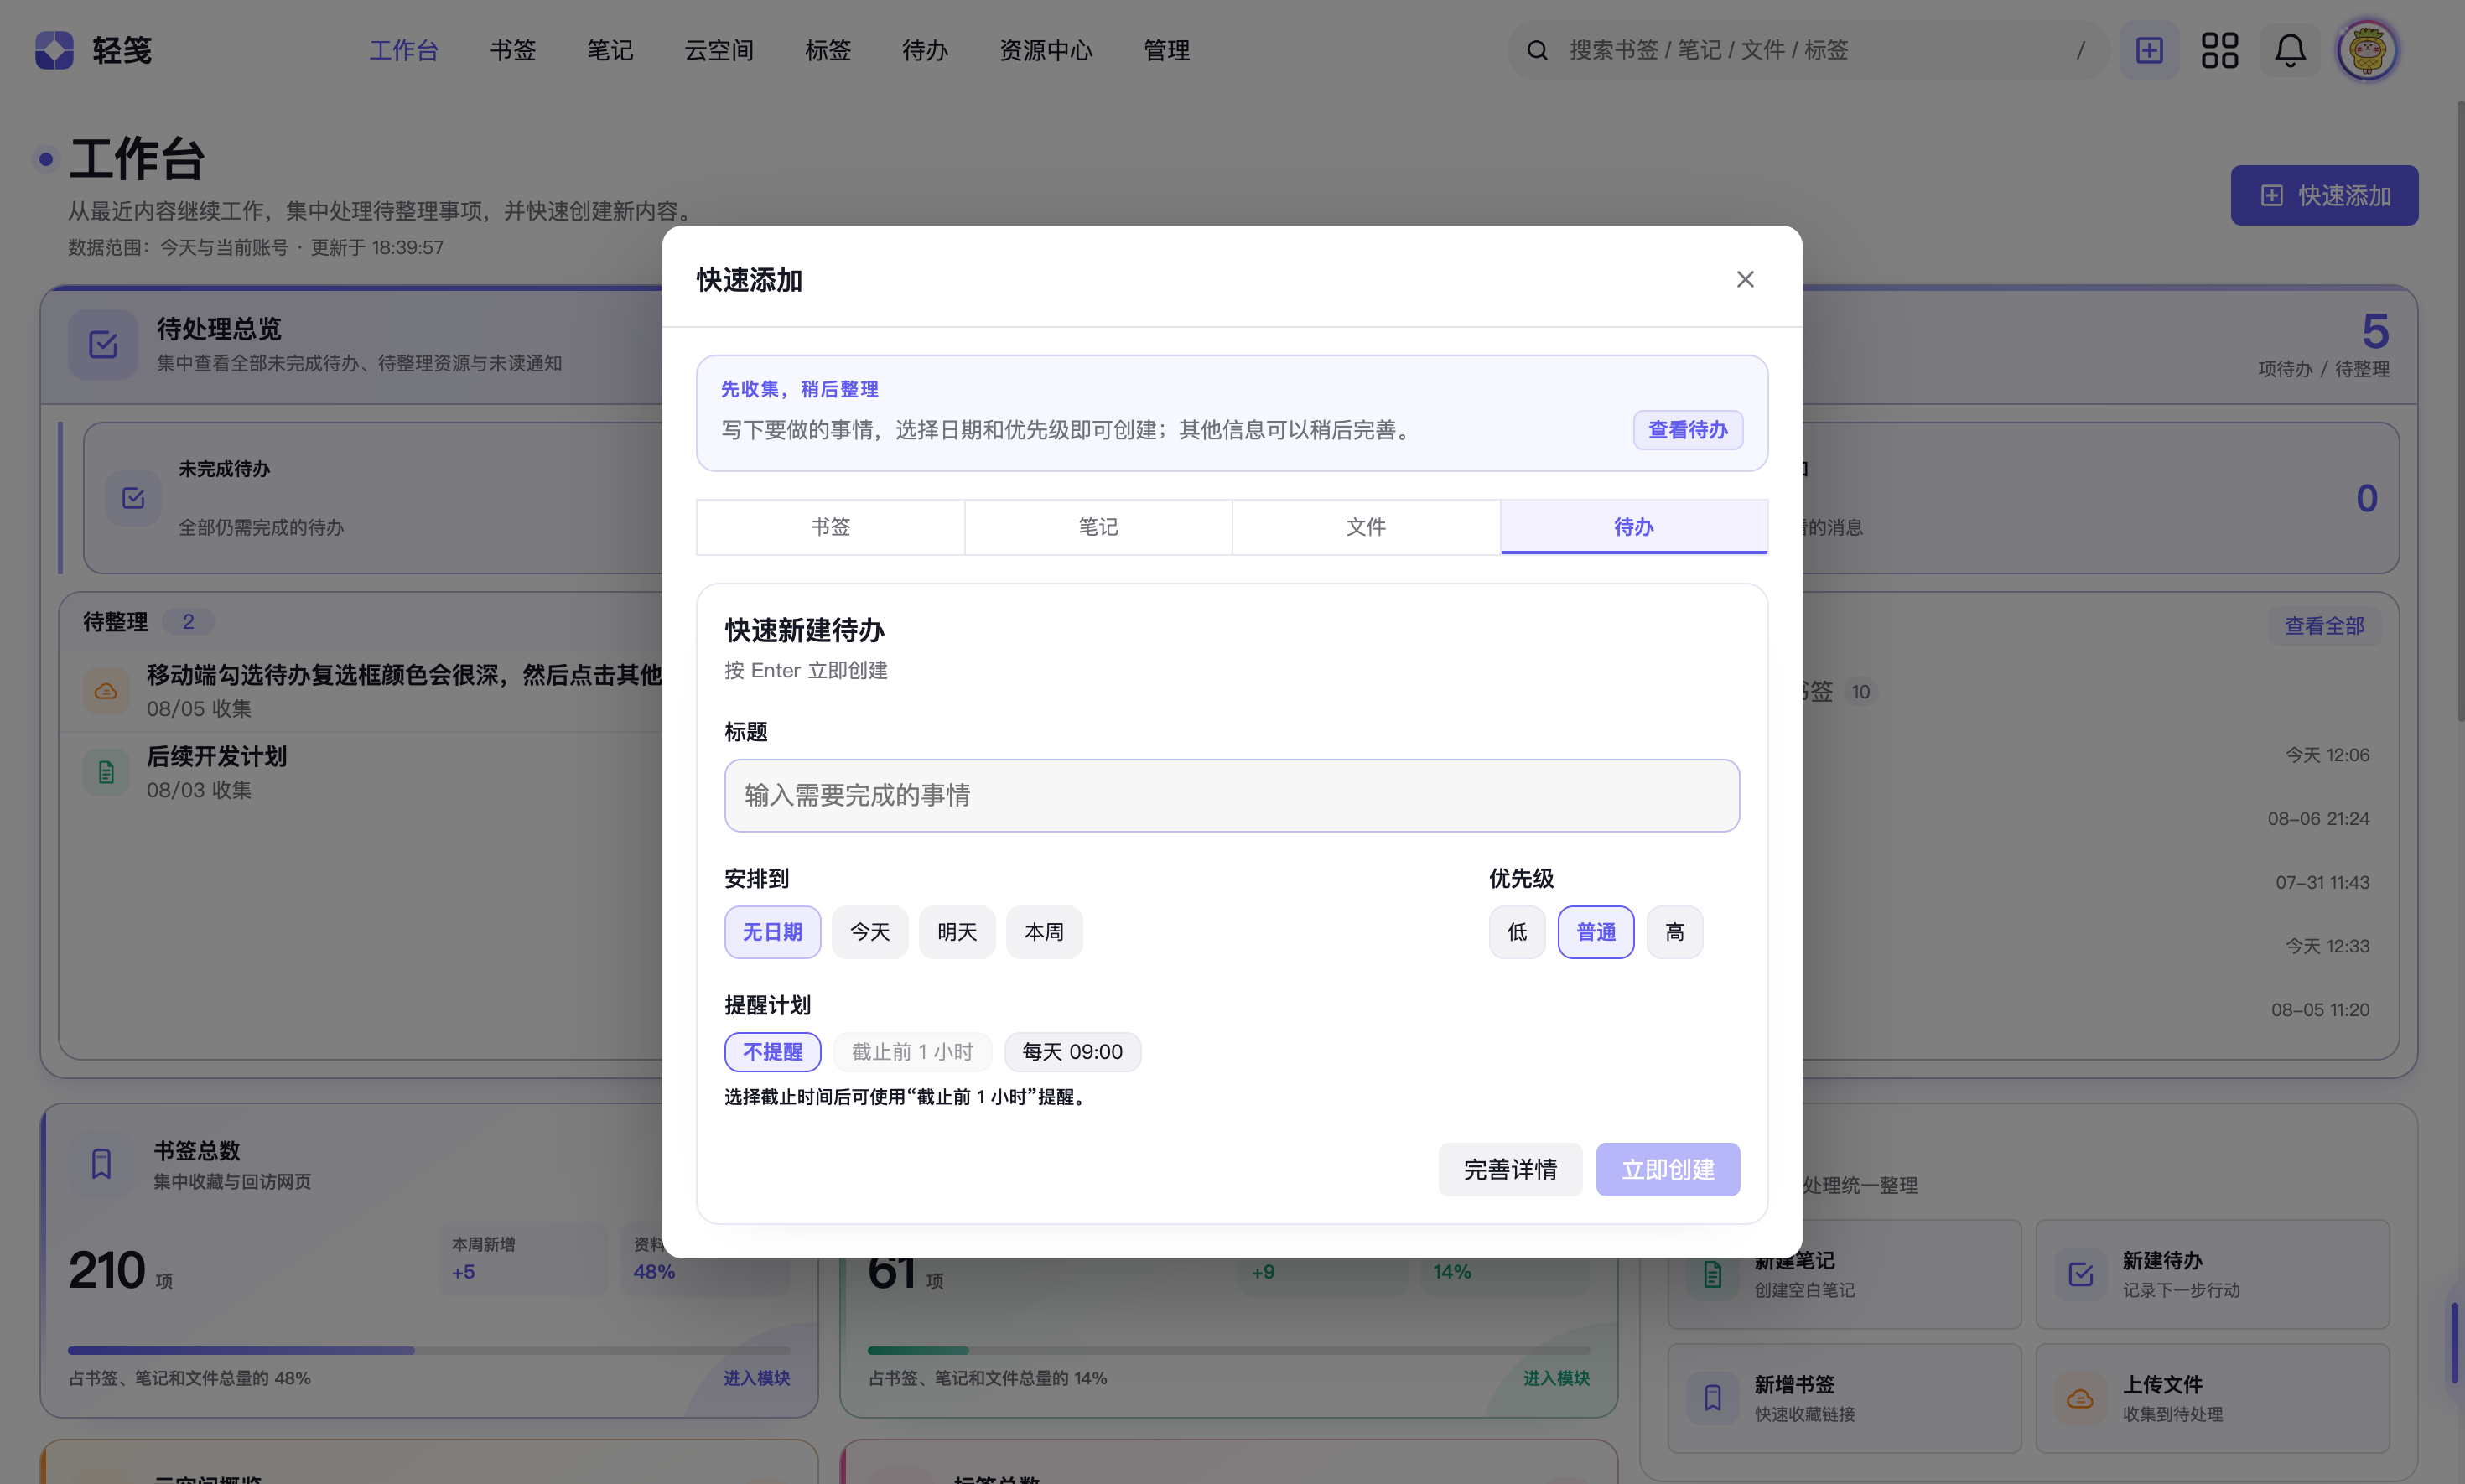Click the 待整理 count badge 2

[x=188, y=622]
